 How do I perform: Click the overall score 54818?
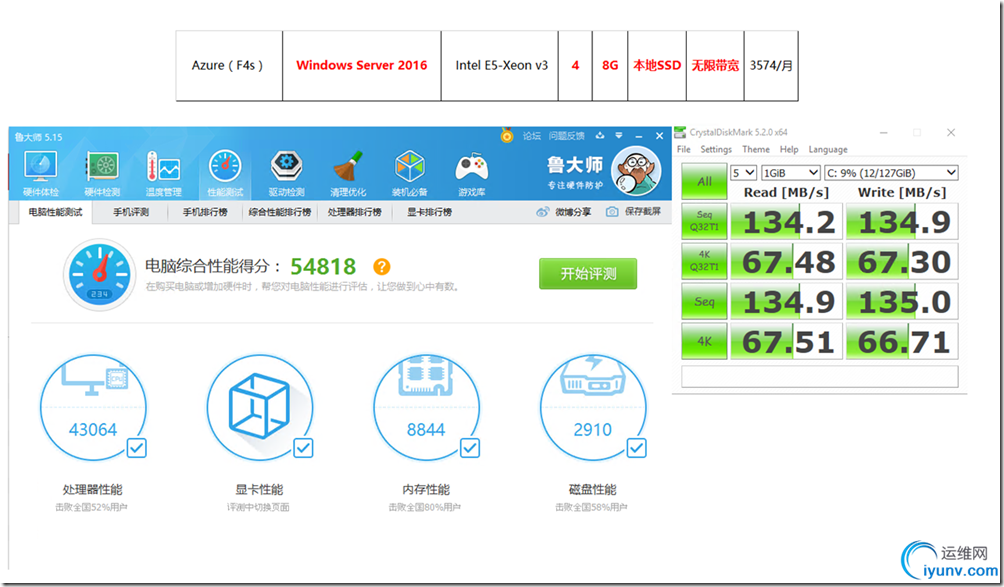(323, 266)
